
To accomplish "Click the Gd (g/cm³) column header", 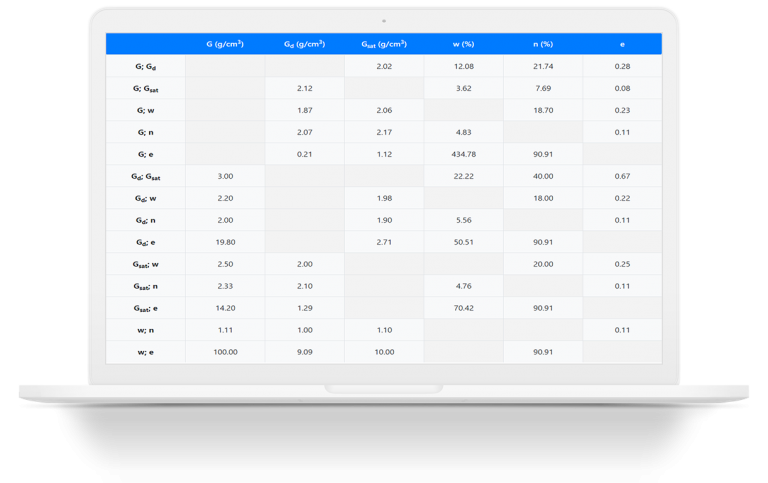I will pyautogui.click(x=304, y=44).
